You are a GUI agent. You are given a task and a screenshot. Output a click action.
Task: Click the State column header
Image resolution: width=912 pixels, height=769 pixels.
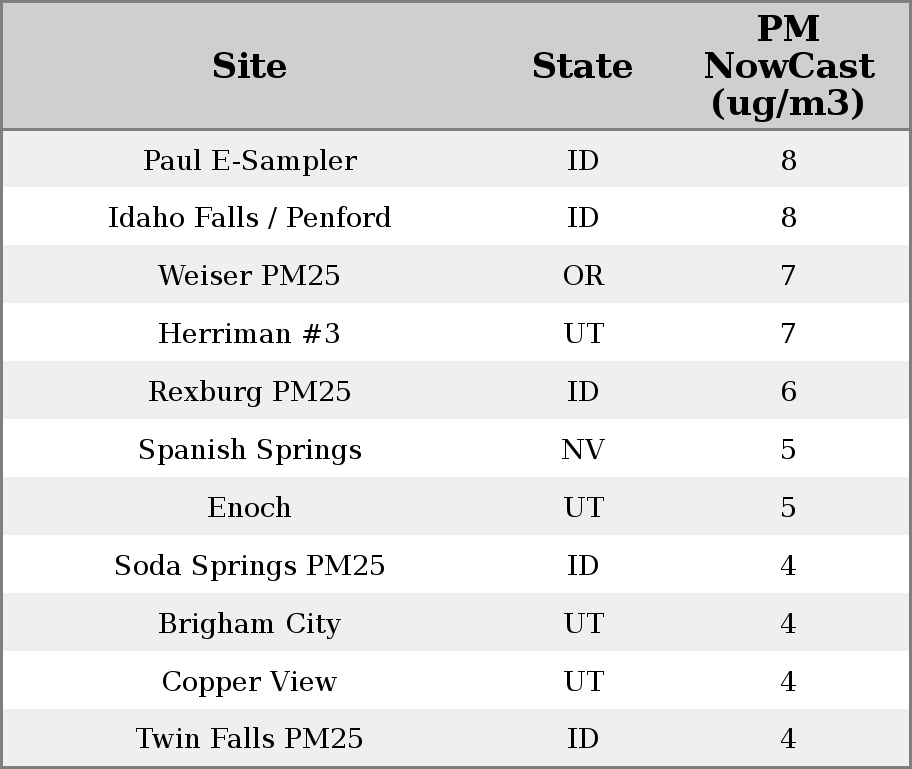pyautogui.click(x=582, y=67)
